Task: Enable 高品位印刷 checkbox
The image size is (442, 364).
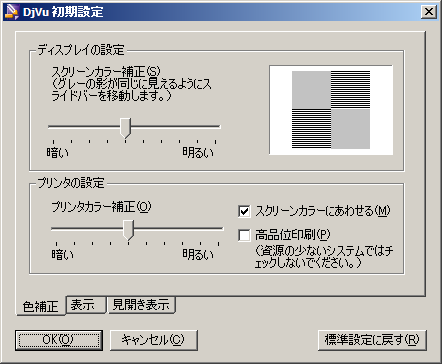Action: [244, 235]
